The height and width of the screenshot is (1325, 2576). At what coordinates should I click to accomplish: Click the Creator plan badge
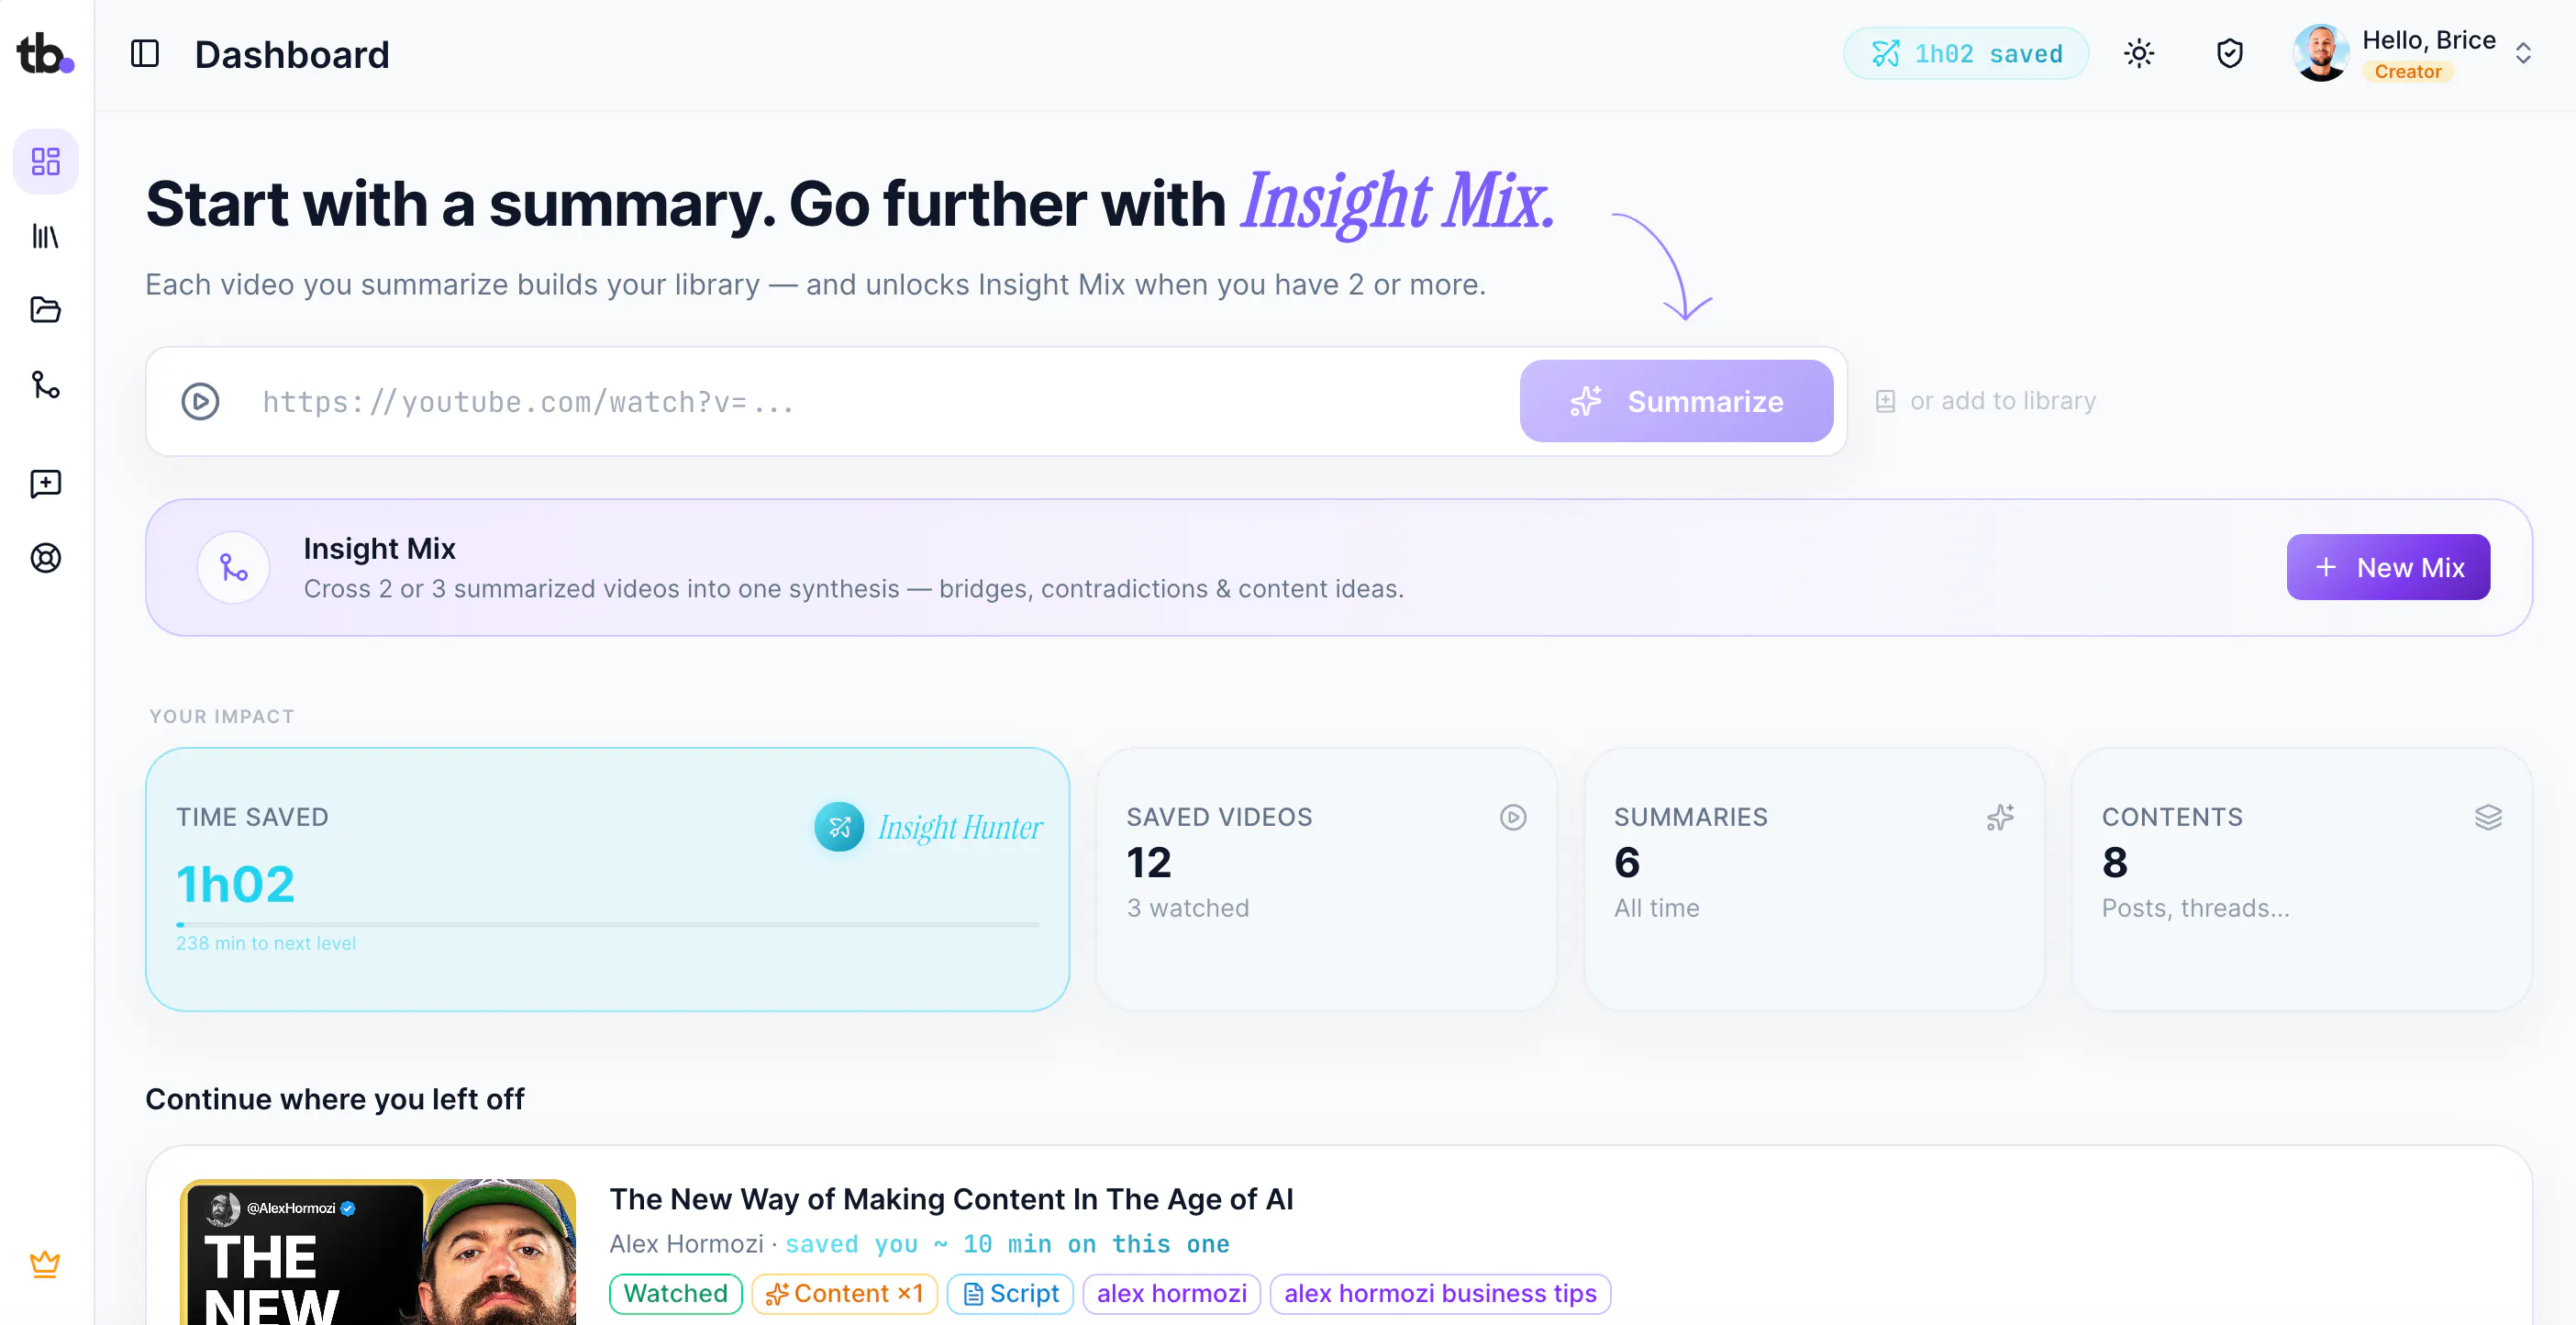(x=2407, y=72)
